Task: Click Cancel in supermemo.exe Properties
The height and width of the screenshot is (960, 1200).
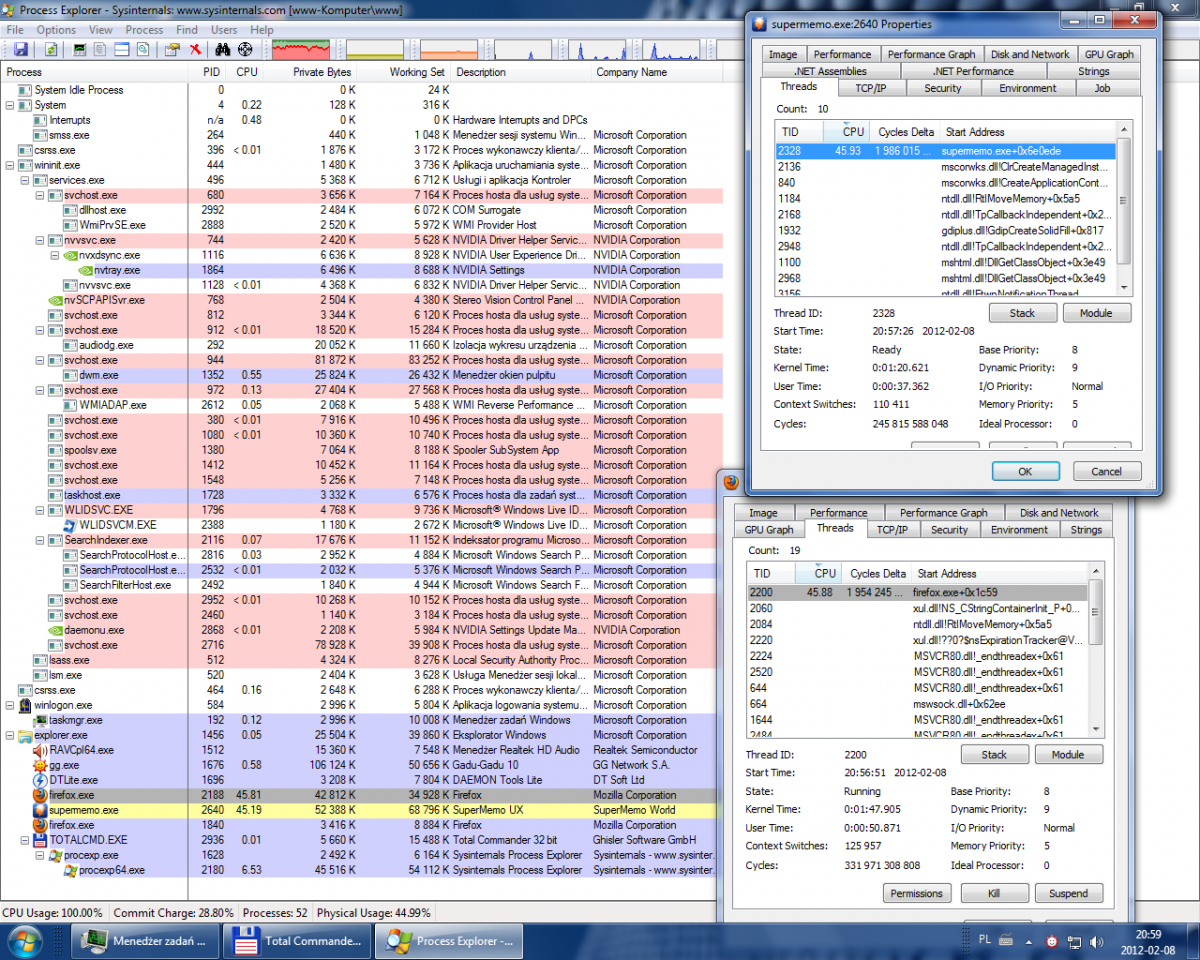Action: (x=1107, y=471)
